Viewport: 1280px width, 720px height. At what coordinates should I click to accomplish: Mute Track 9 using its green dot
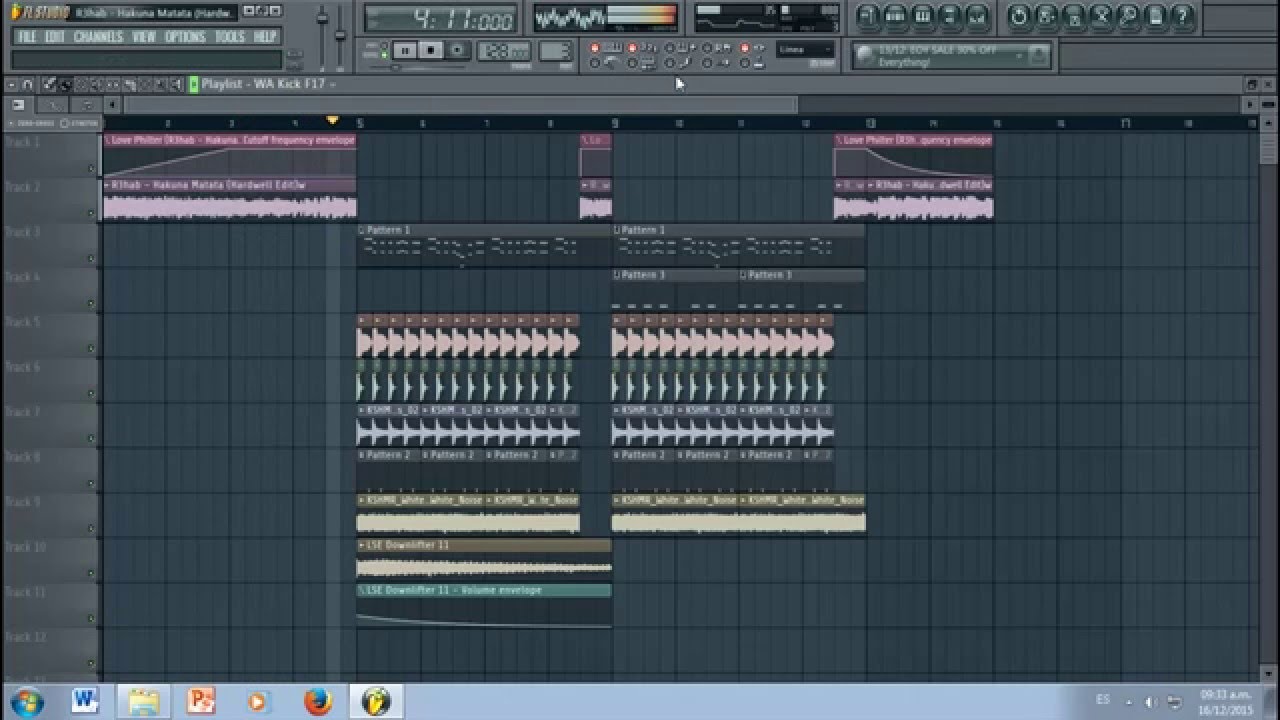tap(91, 528)
